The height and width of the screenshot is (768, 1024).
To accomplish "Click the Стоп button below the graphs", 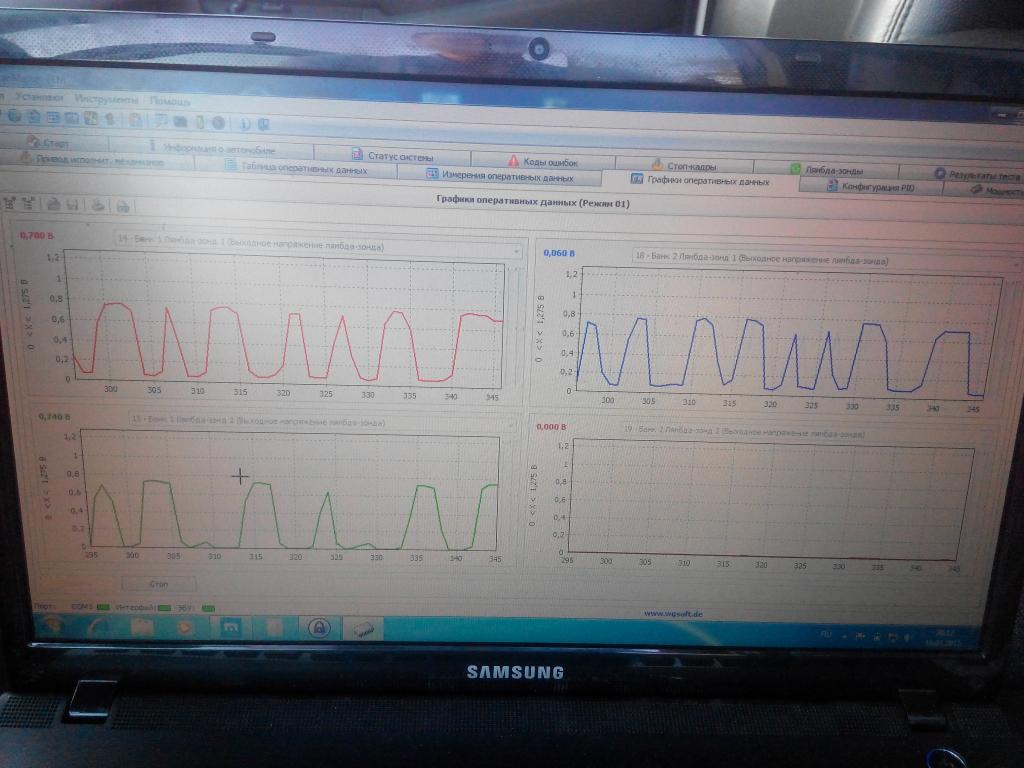I will [159, 583].
